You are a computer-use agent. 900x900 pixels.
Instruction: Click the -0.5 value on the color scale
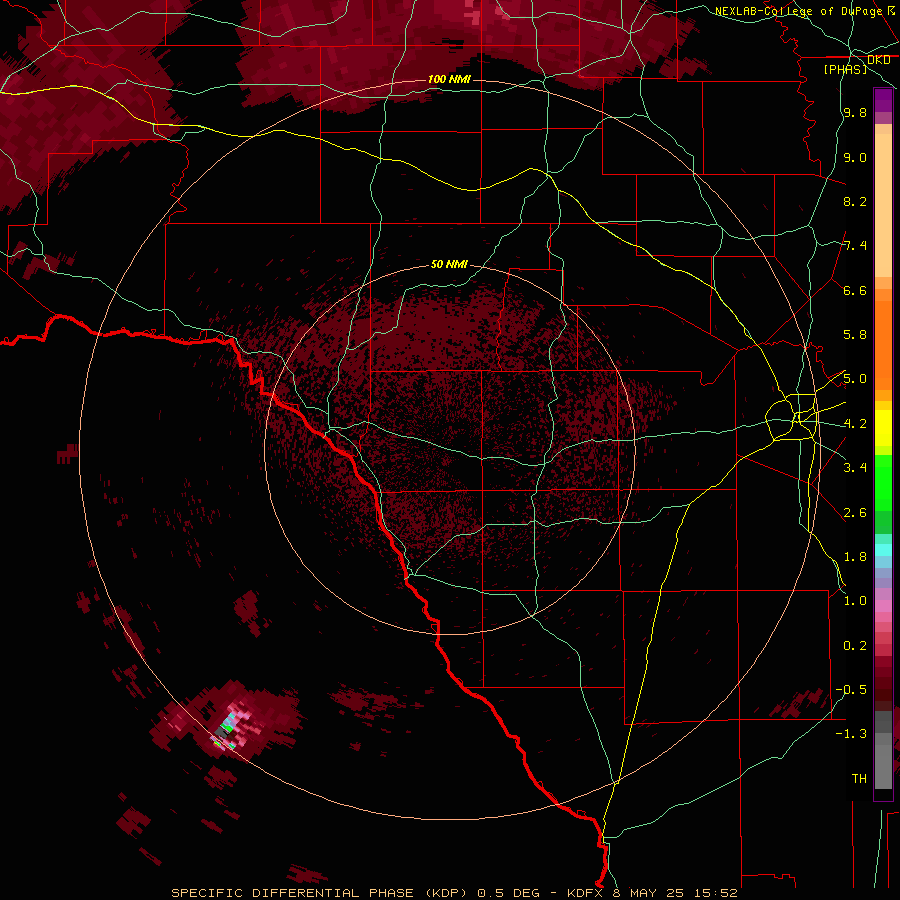coord(853,690)
